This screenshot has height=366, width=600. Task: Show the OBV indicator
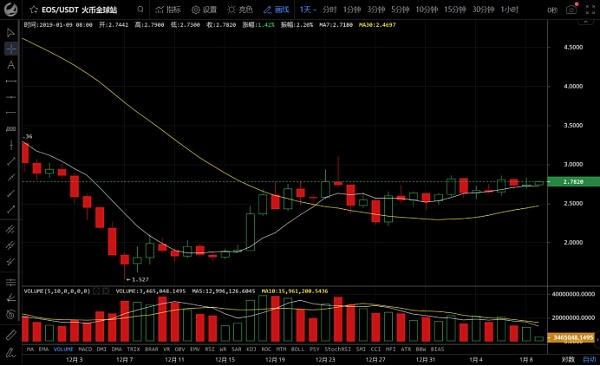[180, 349]
